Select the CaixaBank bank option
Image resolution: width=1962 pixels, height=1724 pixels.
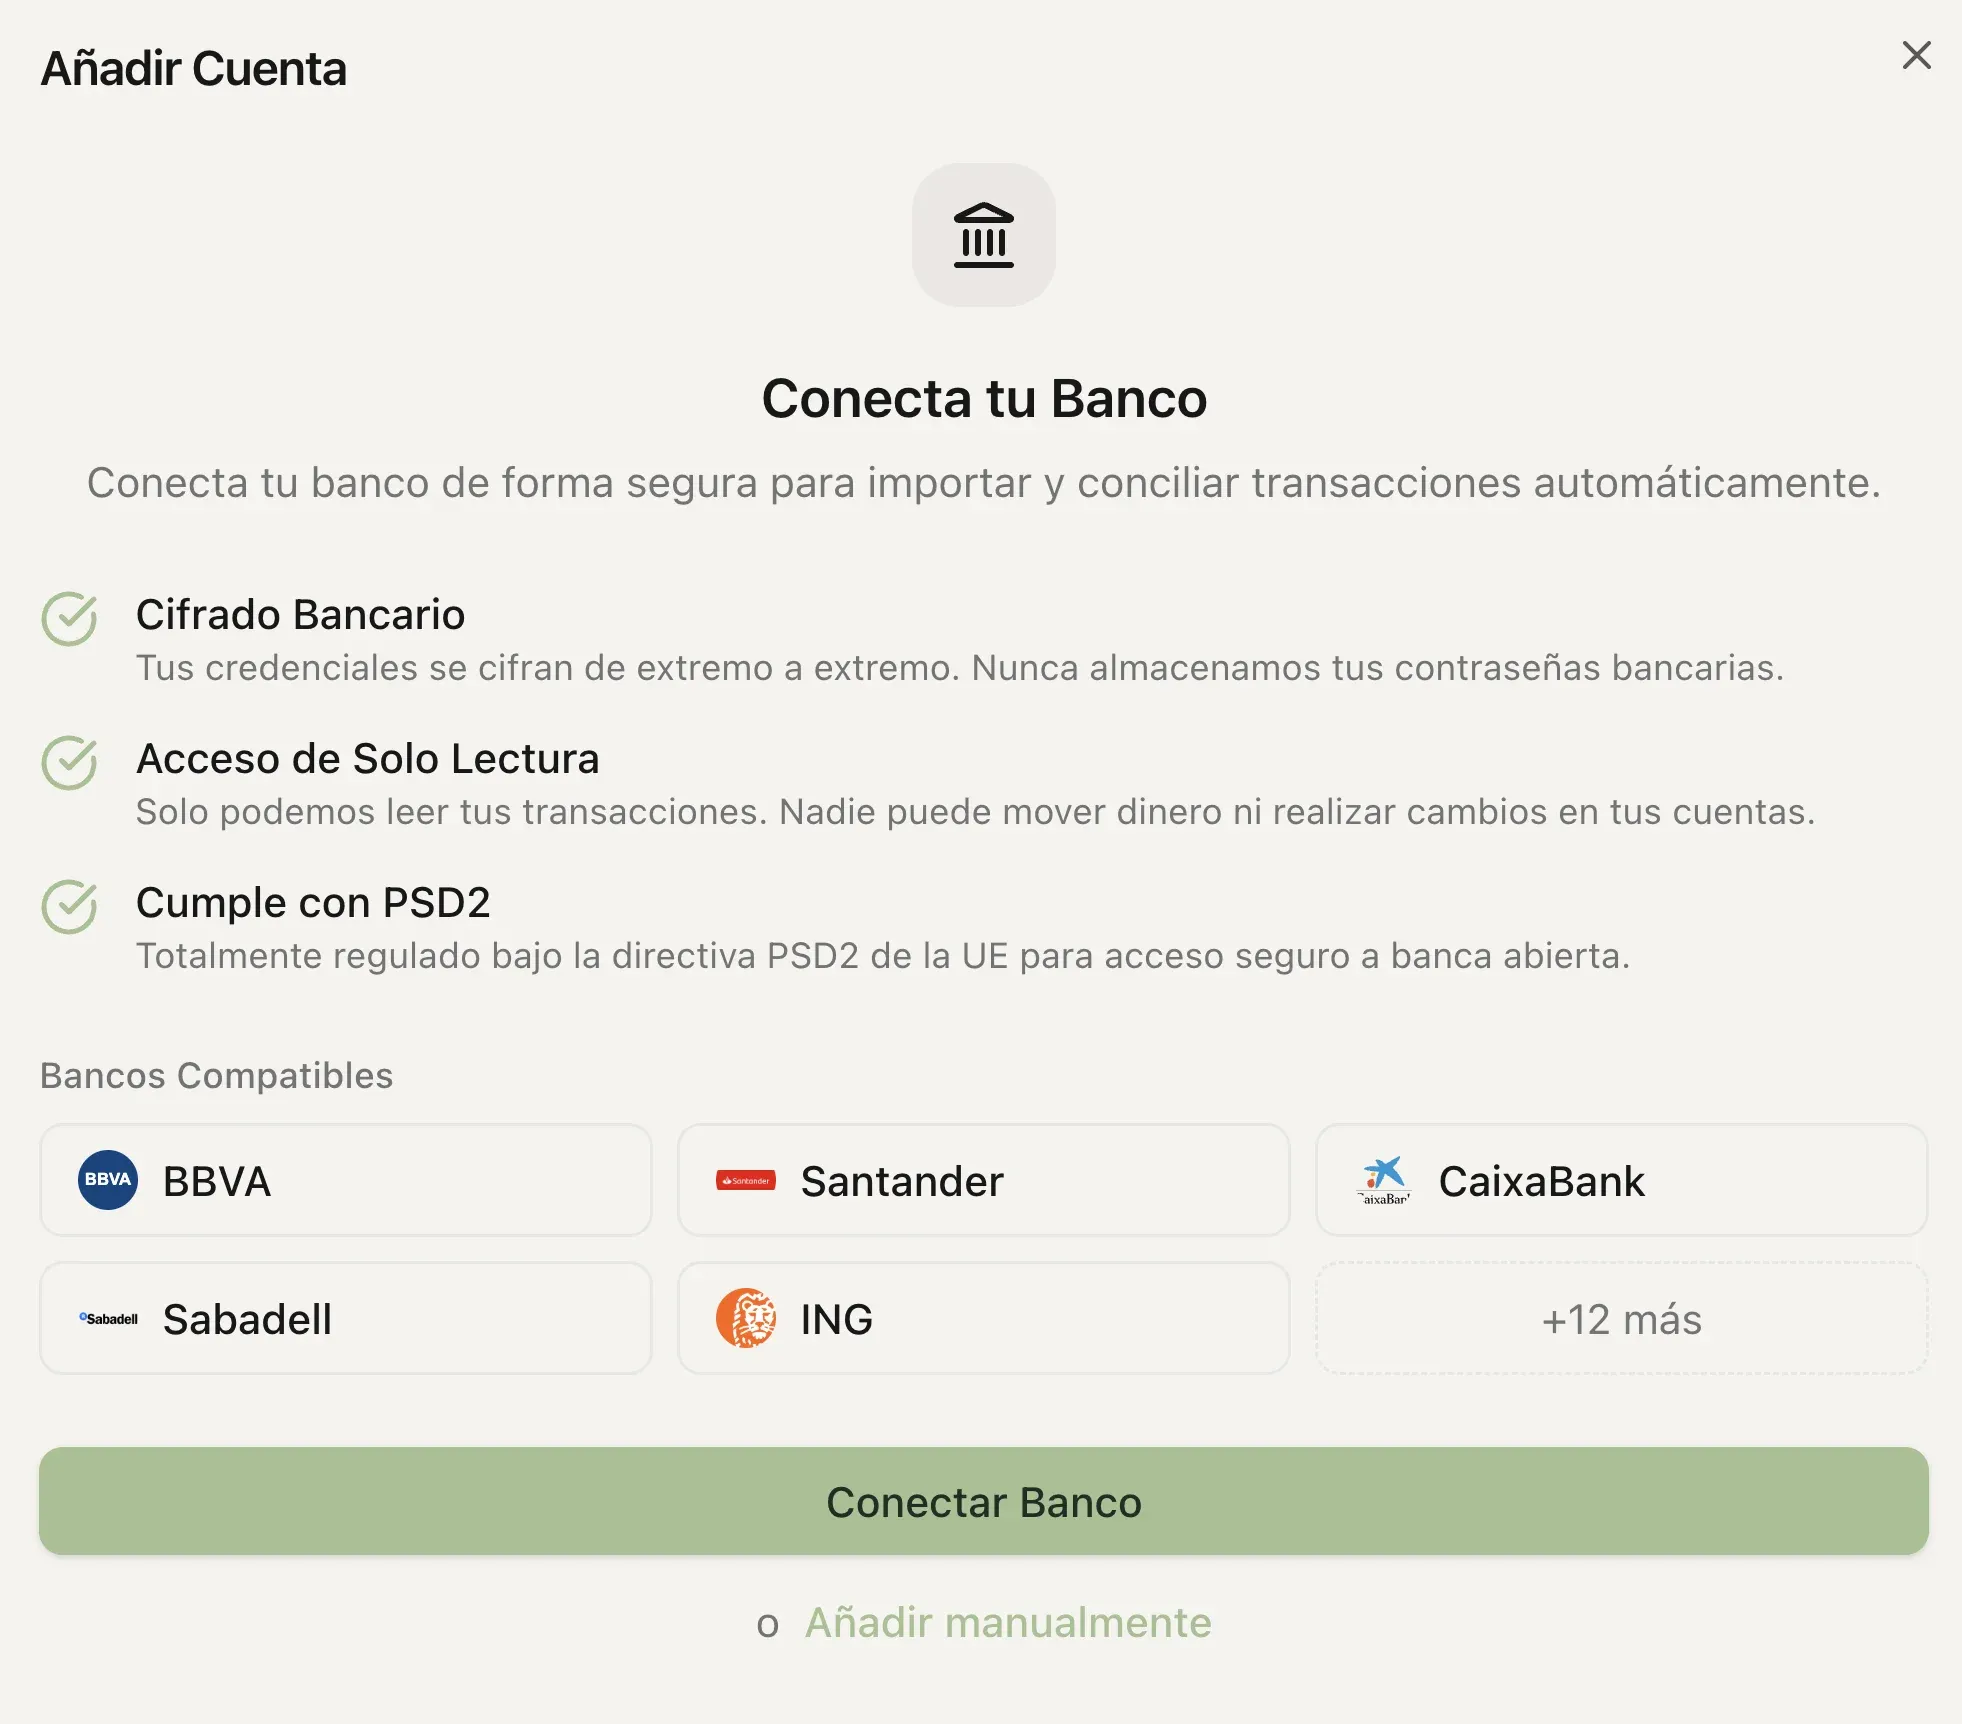1621,1180
